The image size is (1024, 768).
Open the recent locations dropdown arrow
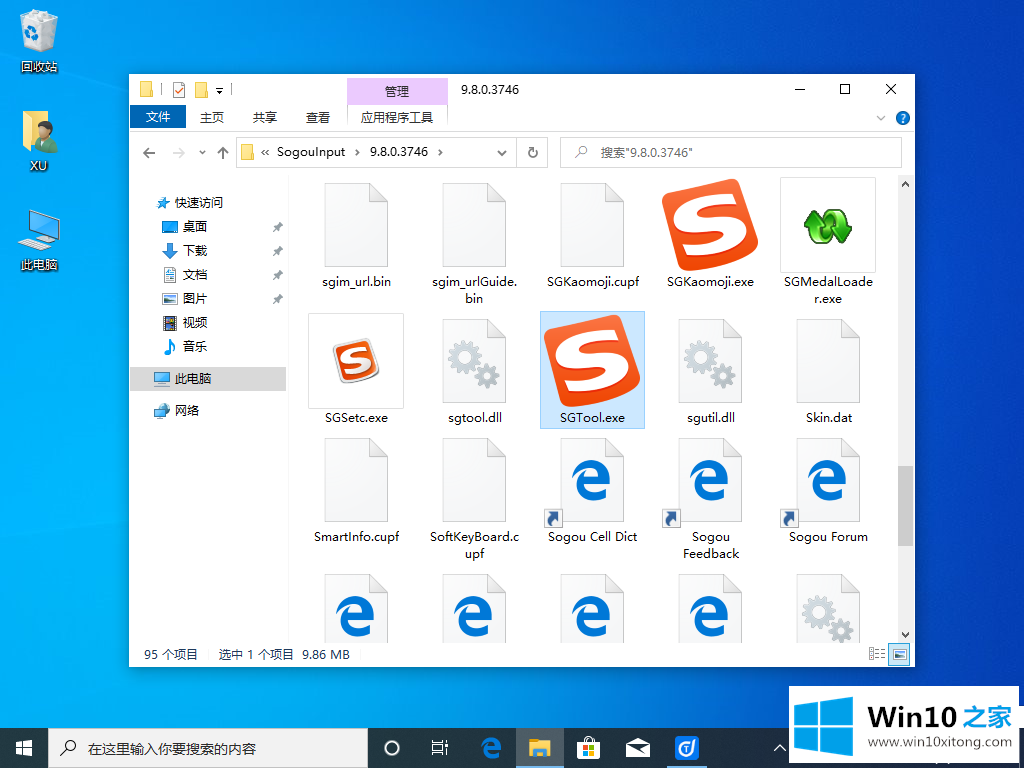pos(202,152)
